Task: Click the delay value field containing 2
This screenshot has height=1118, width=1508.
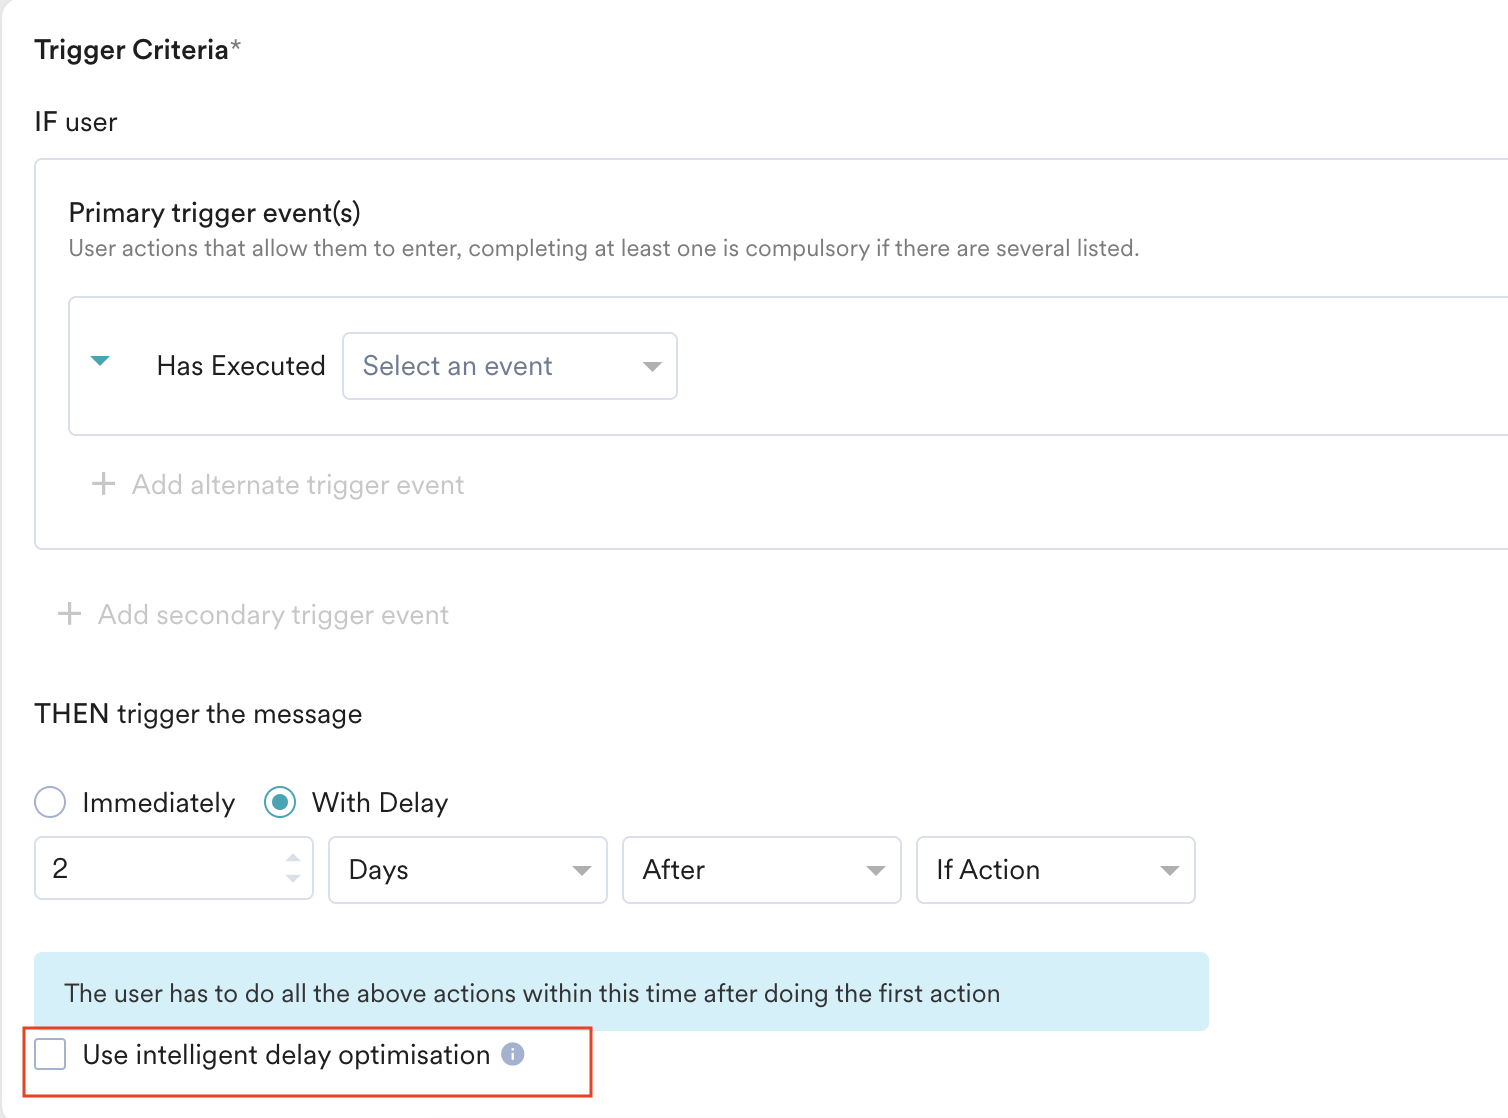Action: pos(160,868)
